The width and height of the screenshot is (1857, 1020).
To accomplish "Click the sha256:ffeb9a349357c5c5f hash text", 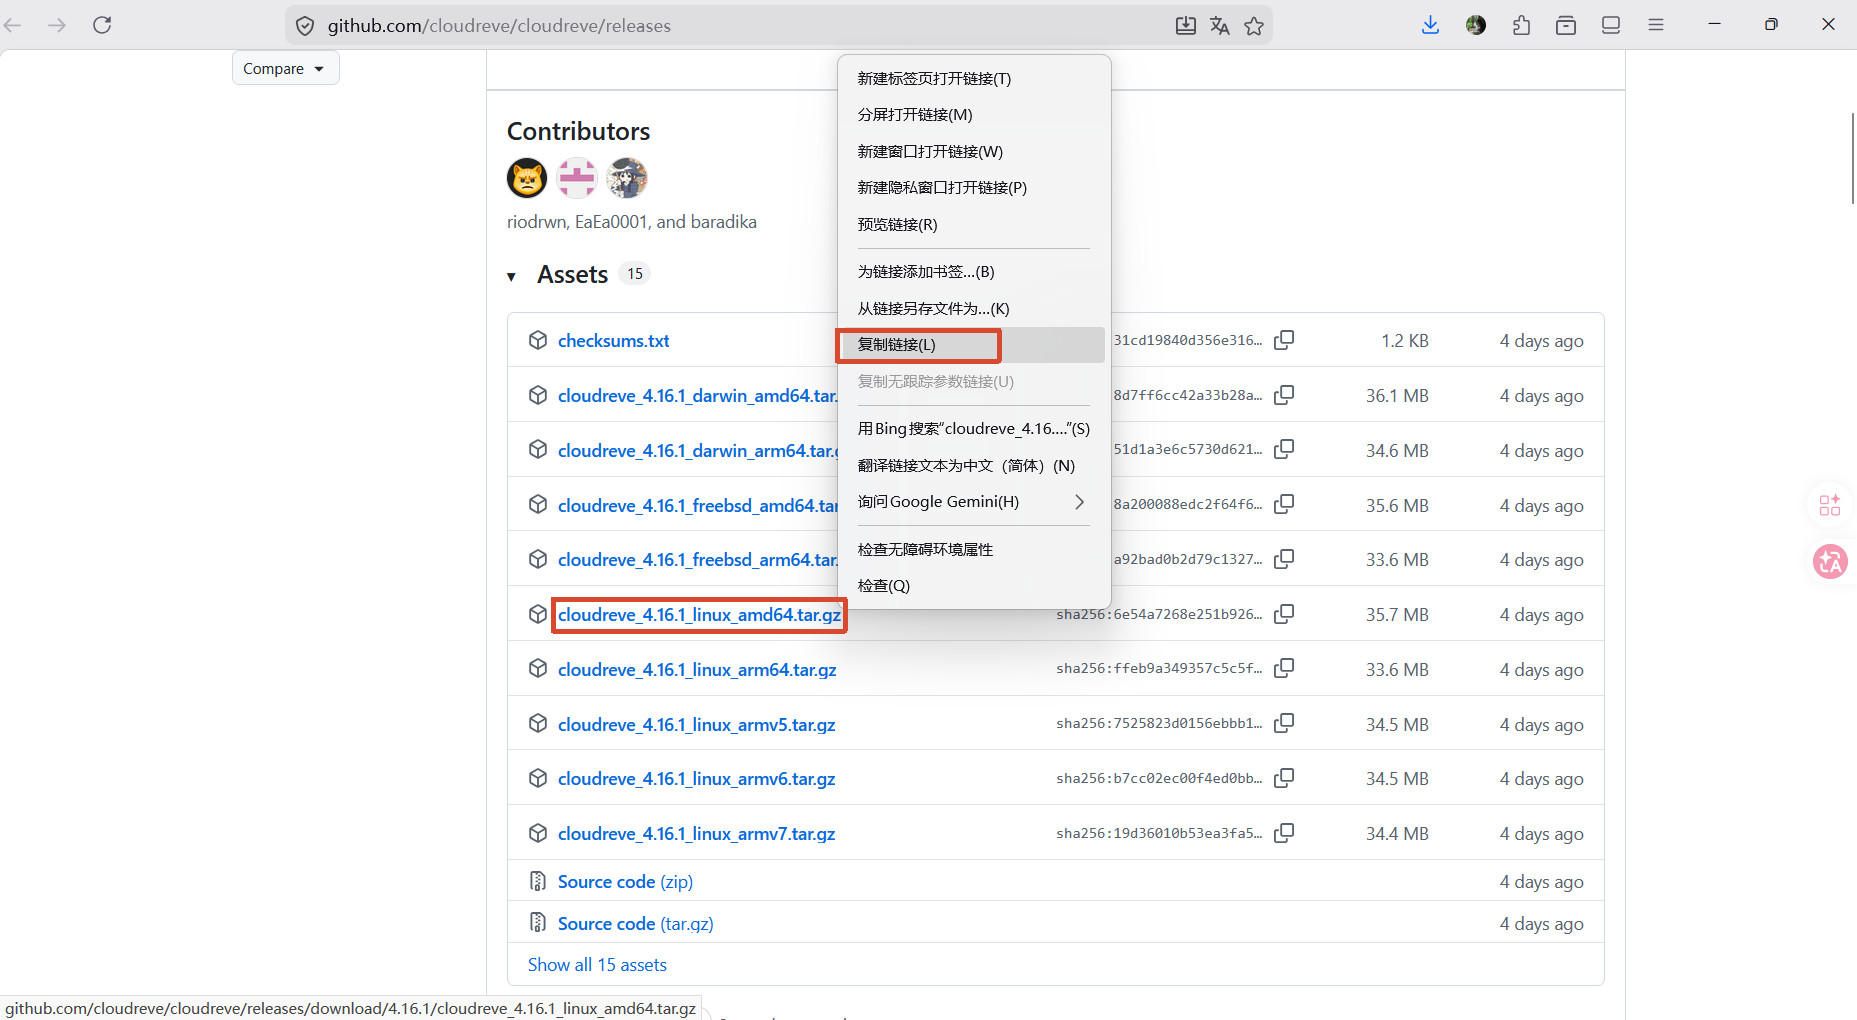I will coord(1159,668).
